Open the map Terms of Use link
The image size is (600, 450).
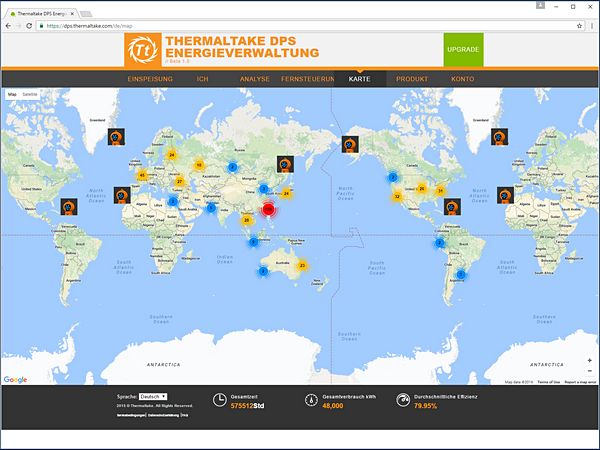548,382
